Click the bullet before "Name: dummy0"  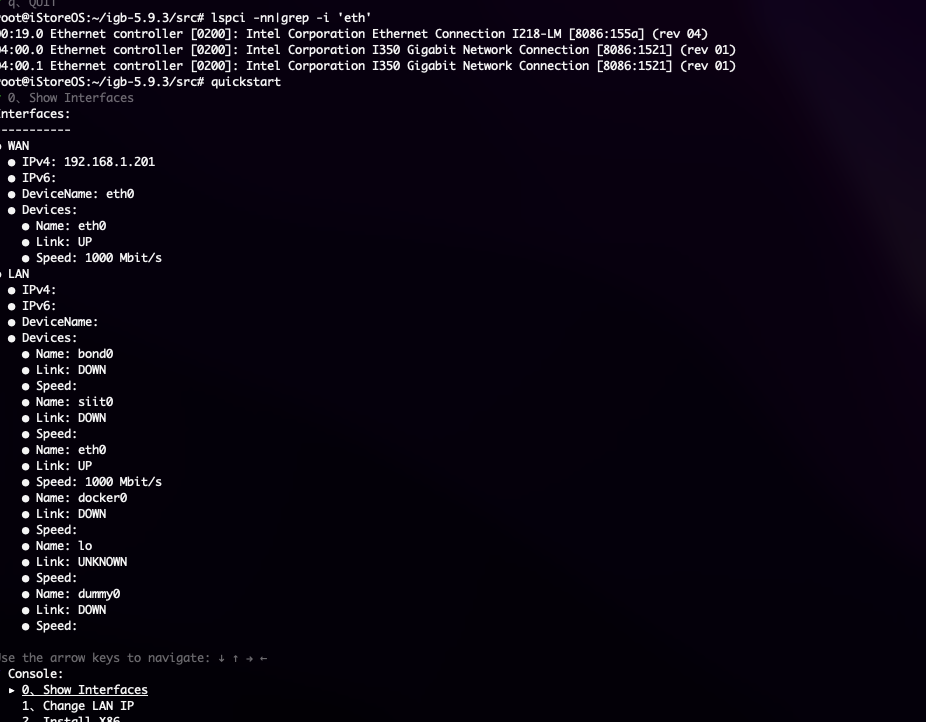pos(26,594)
